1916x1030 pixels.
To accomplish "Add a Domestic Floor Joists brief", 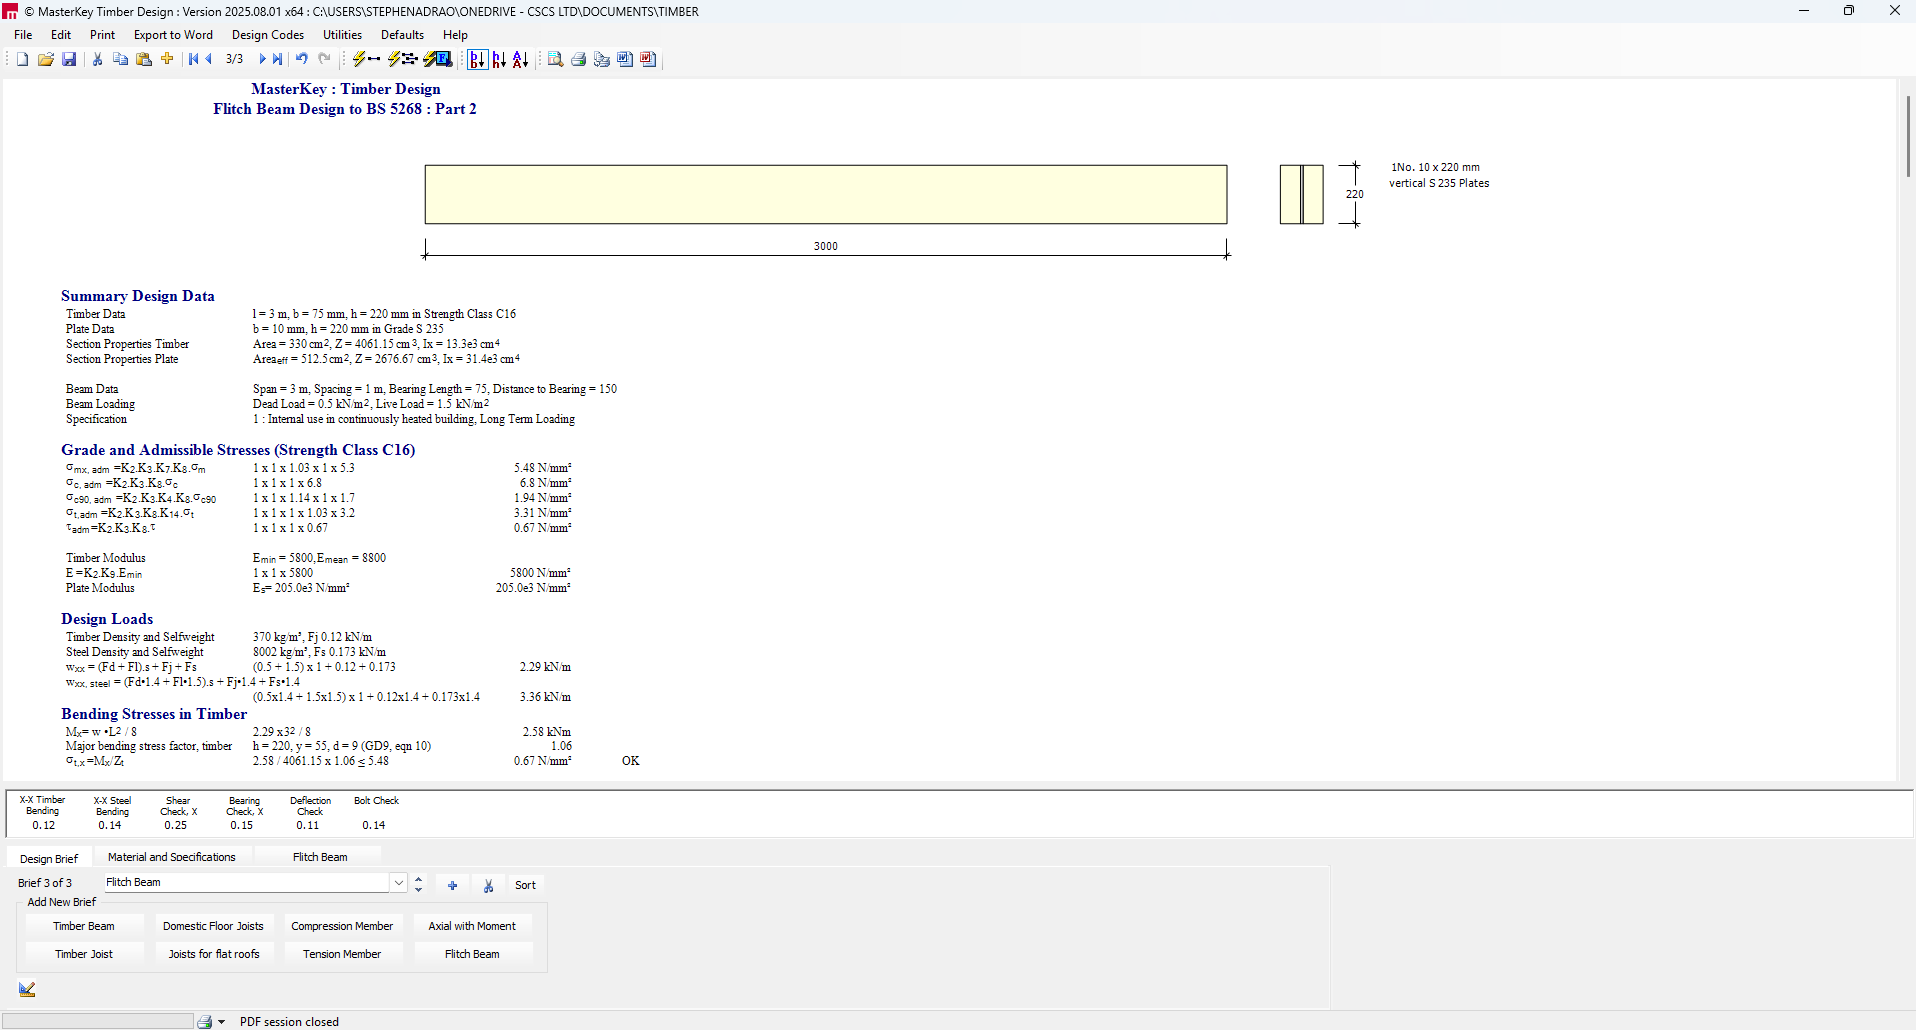I will click(213, 926).
